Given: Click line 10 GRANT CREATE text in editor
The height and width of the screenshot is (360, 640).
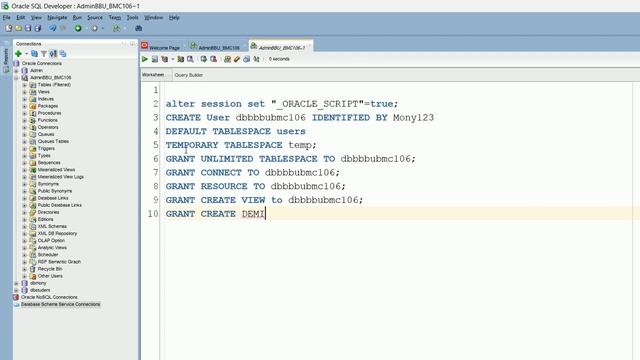Looking at the screenshot, I should pos(200,214).
